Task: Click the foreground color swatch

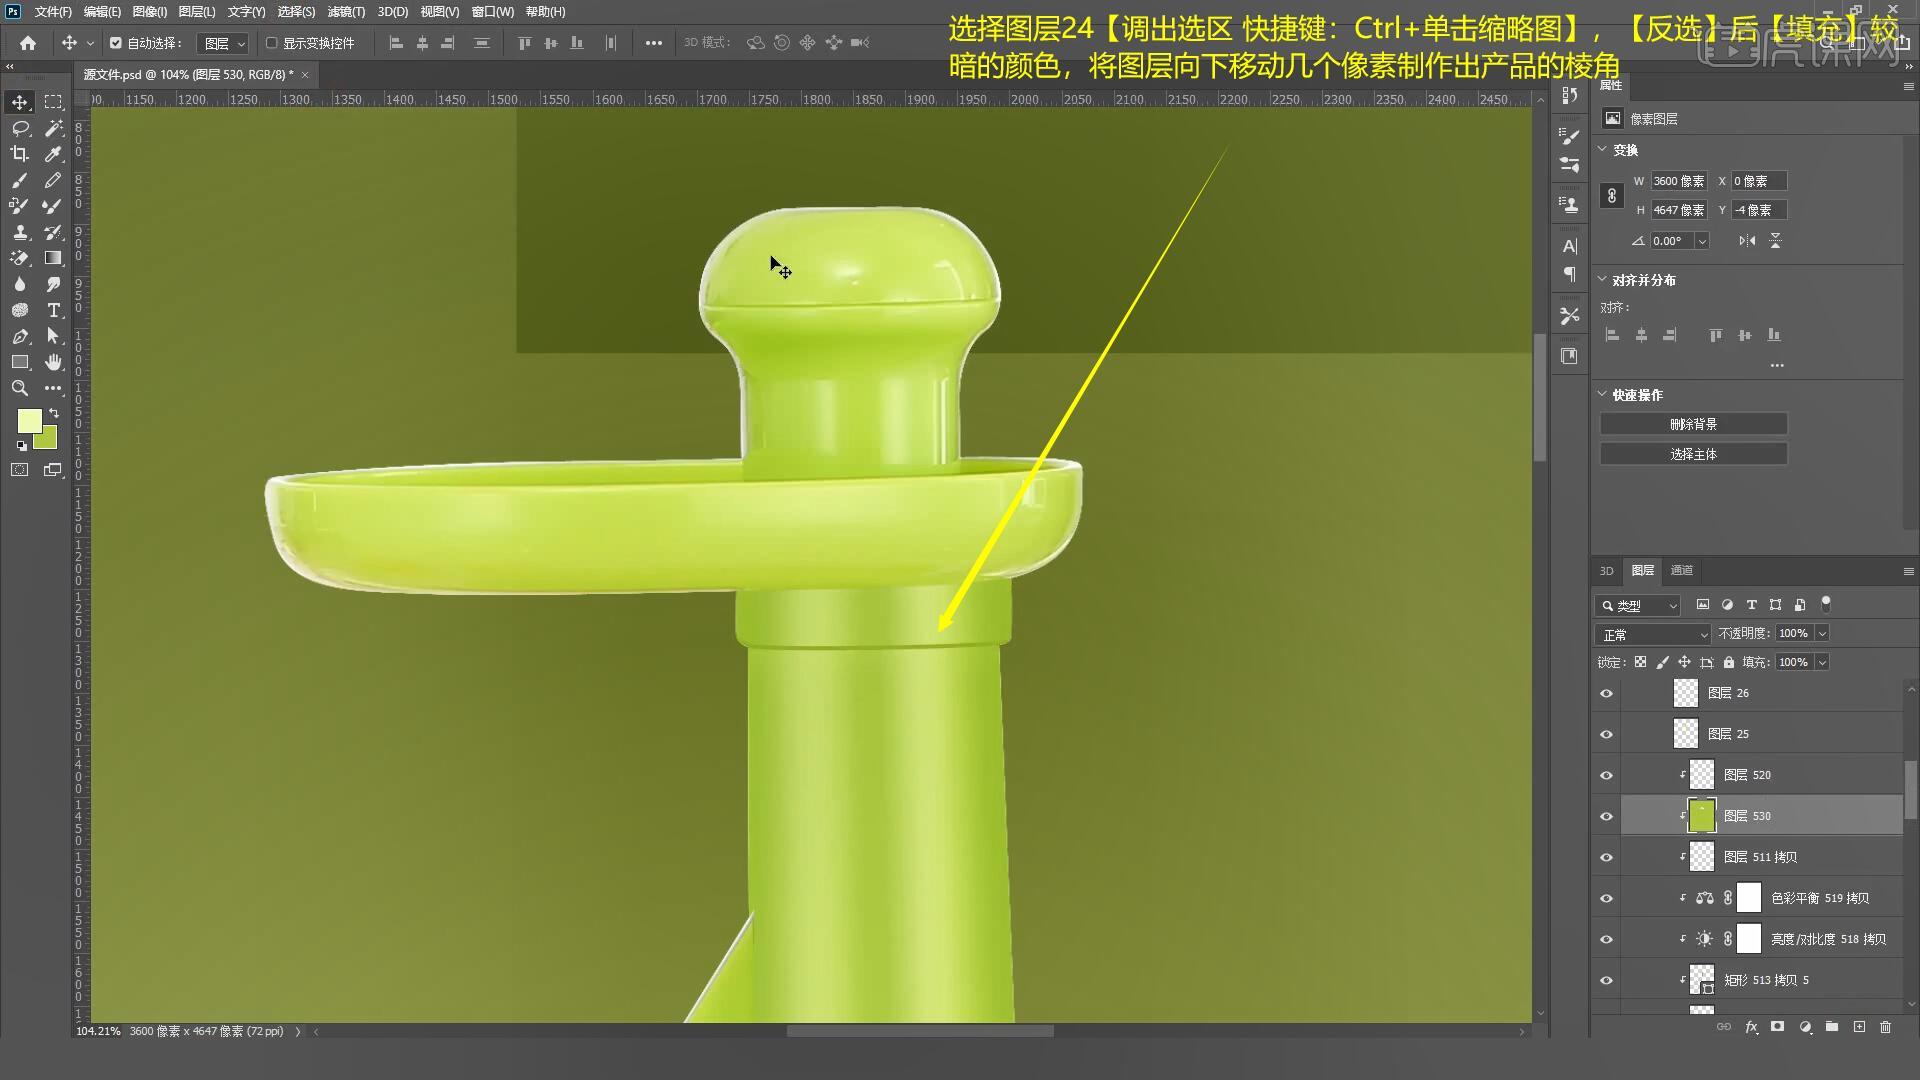Action: tap(29, 420)
